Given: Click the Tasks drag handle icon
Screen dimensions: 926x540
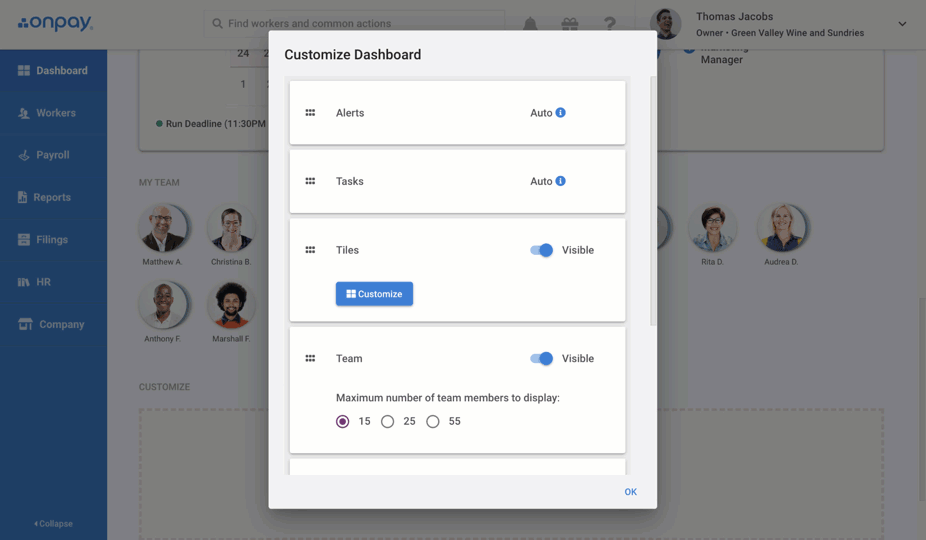Looking at the screenshot, I should click(x=310, y=181).
